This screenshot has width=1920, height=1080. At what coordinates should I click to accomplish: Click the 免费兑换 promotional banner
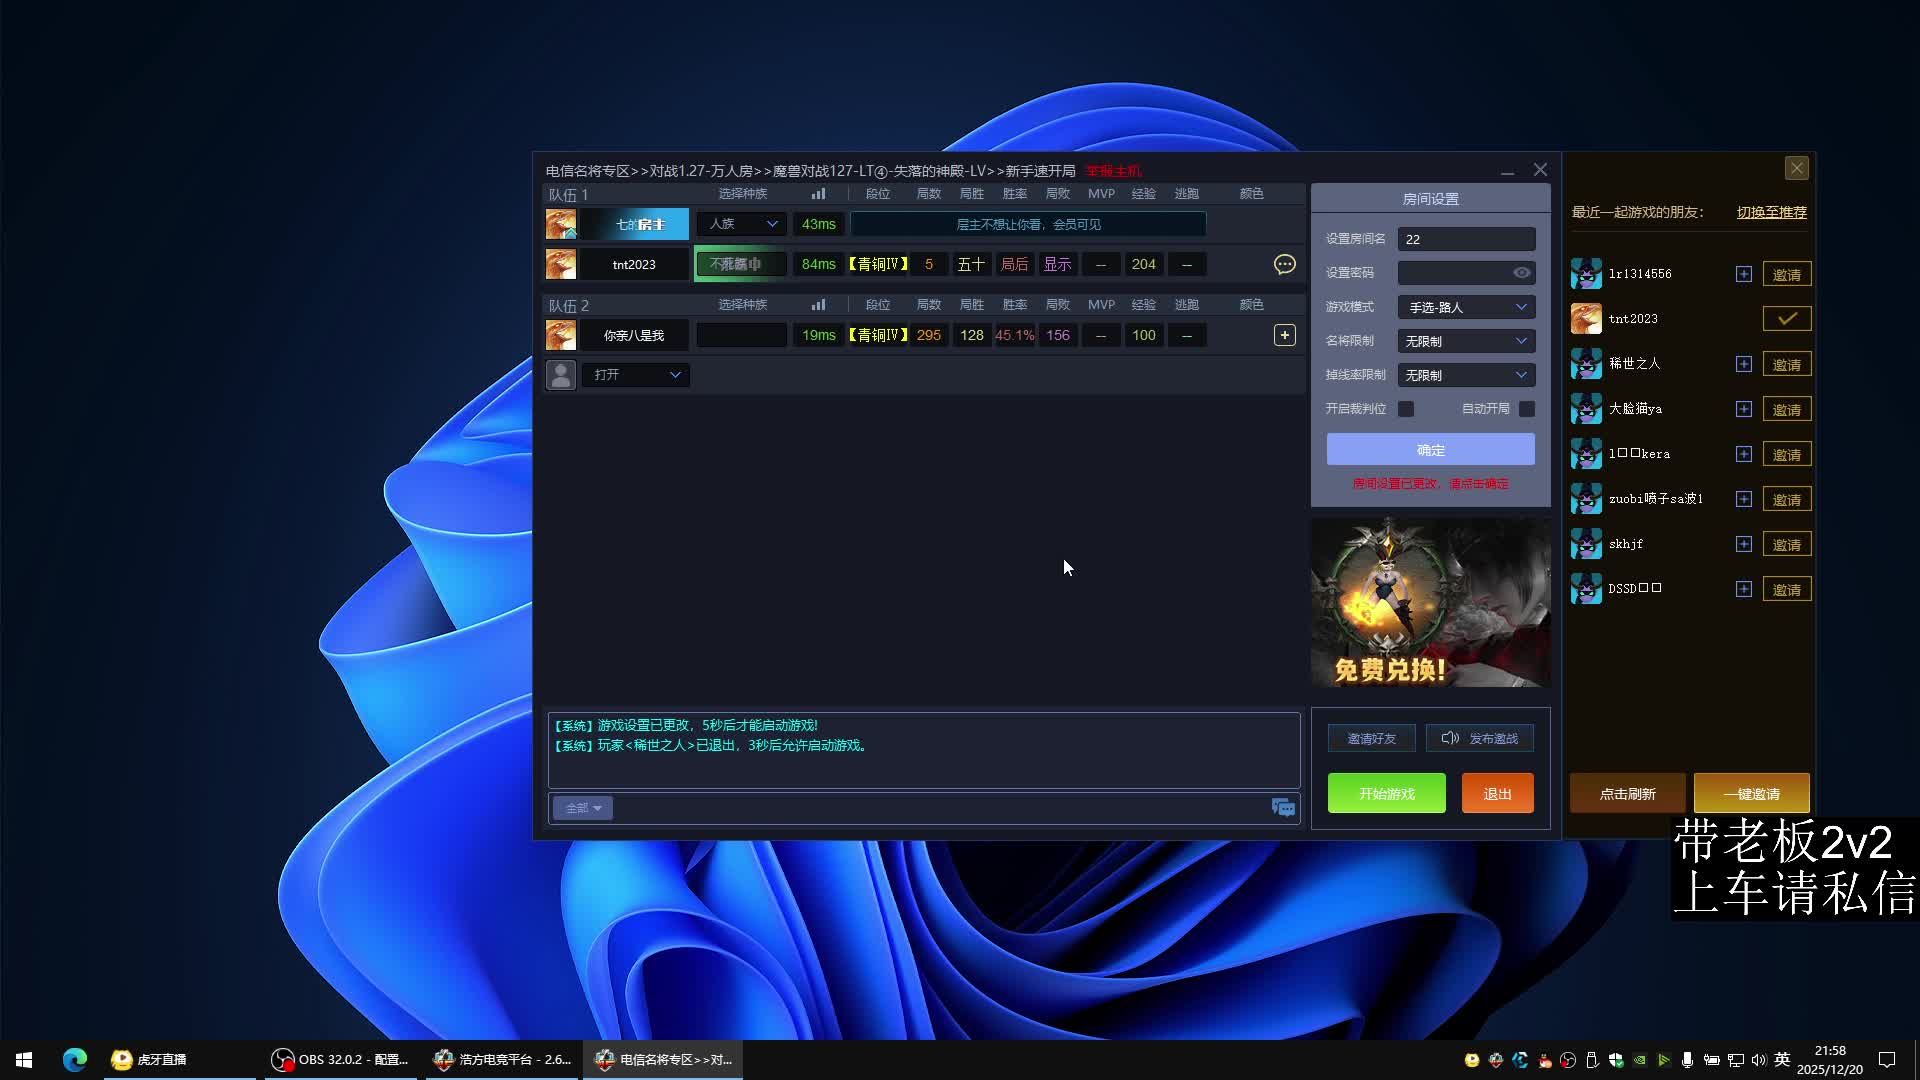click(x=1430, y=602)
